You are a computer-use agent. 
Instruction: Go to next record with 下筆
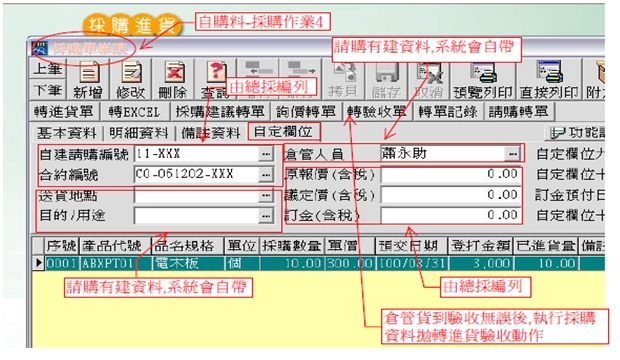[x=48, y=90]
